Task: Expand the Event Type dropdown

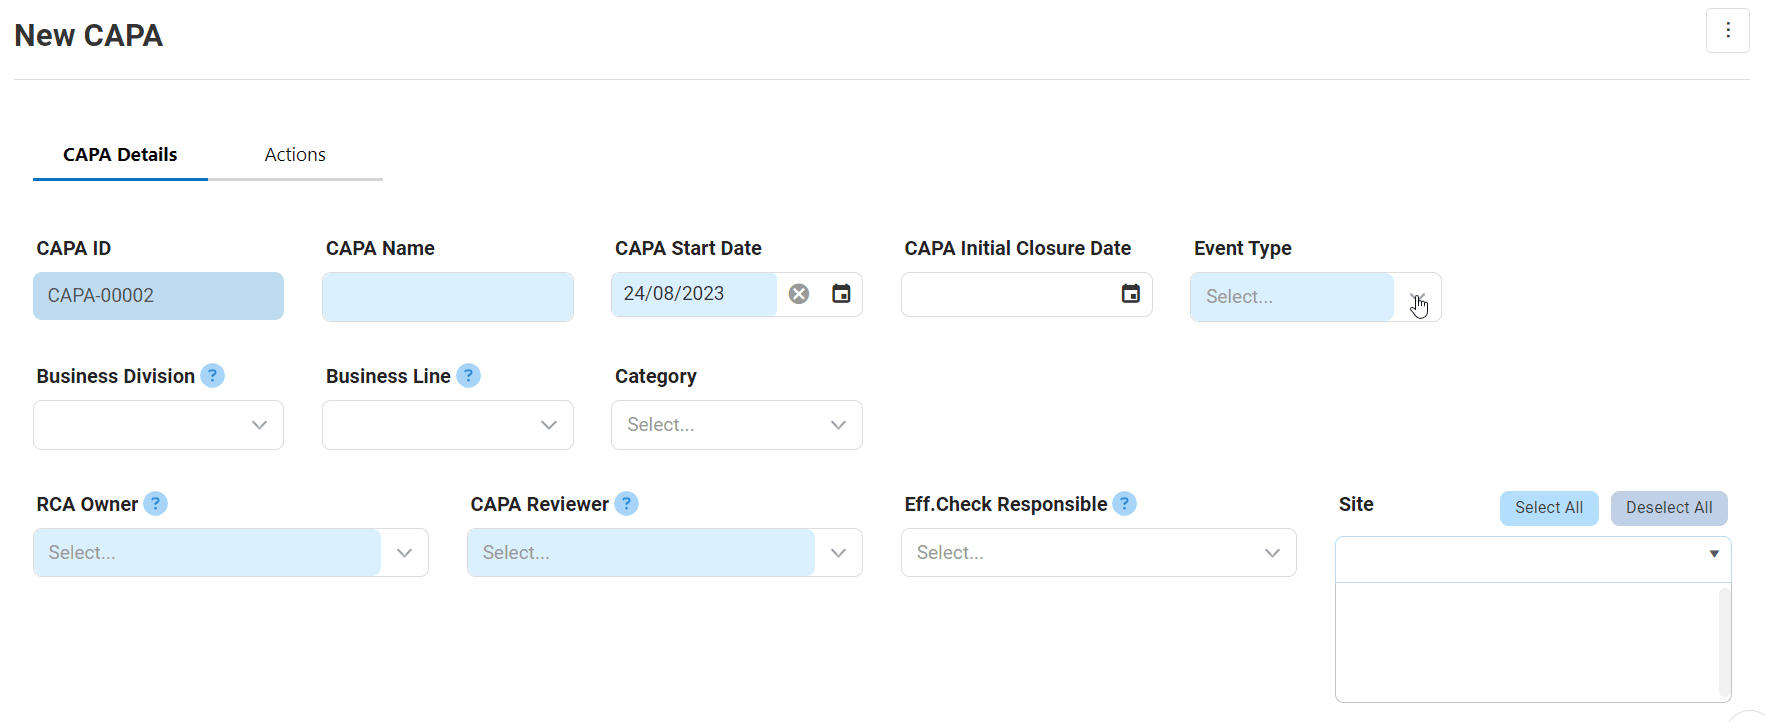Action: coord(1416,298)
